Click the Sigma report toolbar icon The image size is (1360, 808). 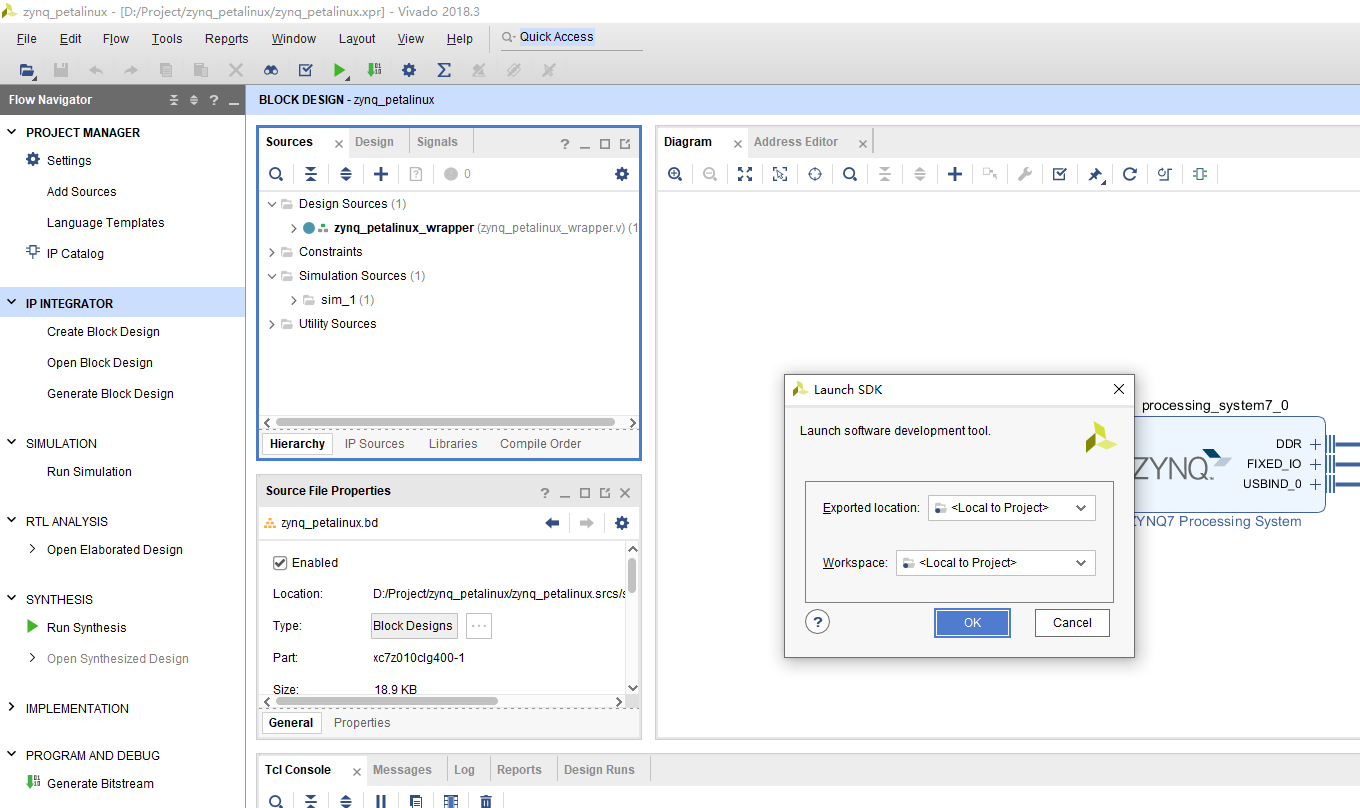click(444, 70)
